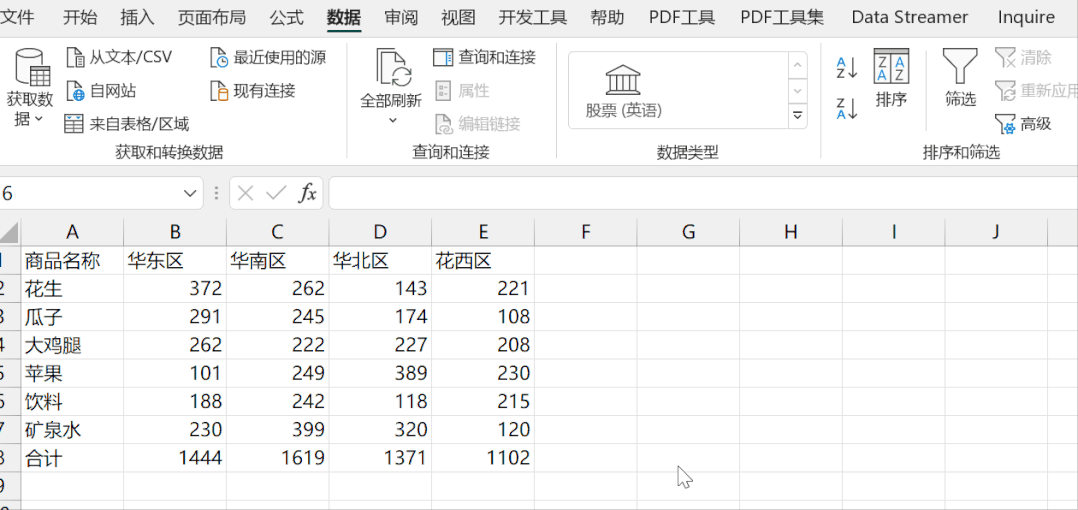Image resolution: width=1078 pixels, height=510 pixels.
Task: Click the formula bar cancel X
Action: pyautogui.click(x=245, y=194)
